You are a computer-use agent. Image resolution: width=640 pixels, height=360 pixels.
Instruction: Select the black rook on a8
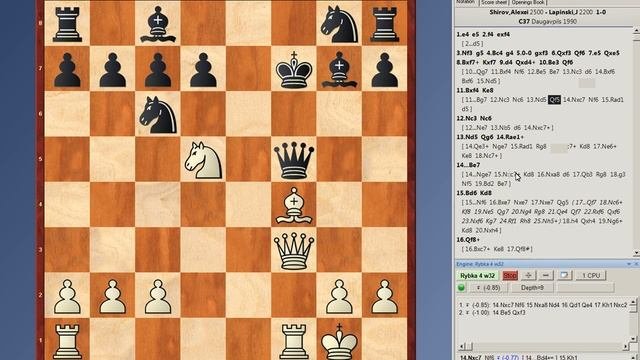[67, 24]
